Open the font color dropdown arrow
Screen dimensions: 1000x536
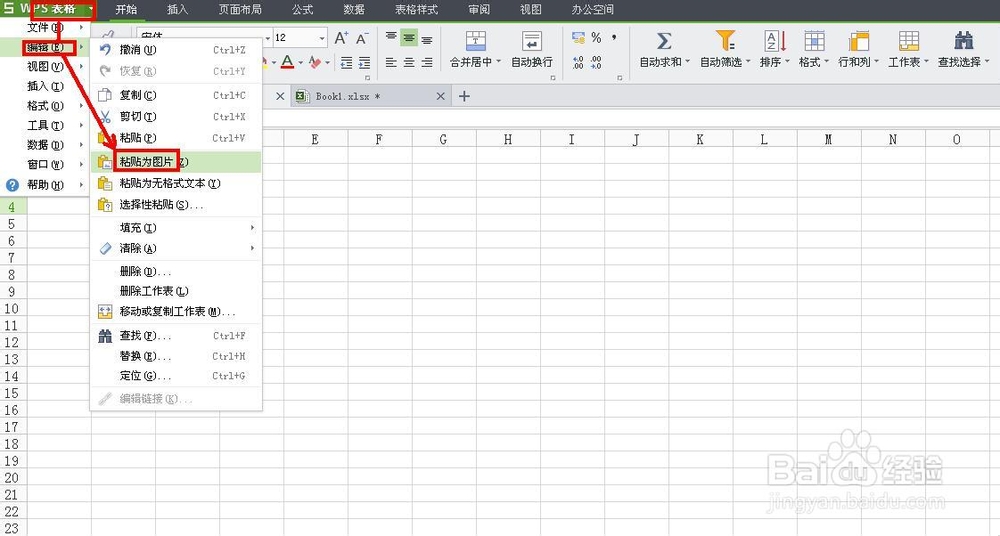[x=300, y=63]
